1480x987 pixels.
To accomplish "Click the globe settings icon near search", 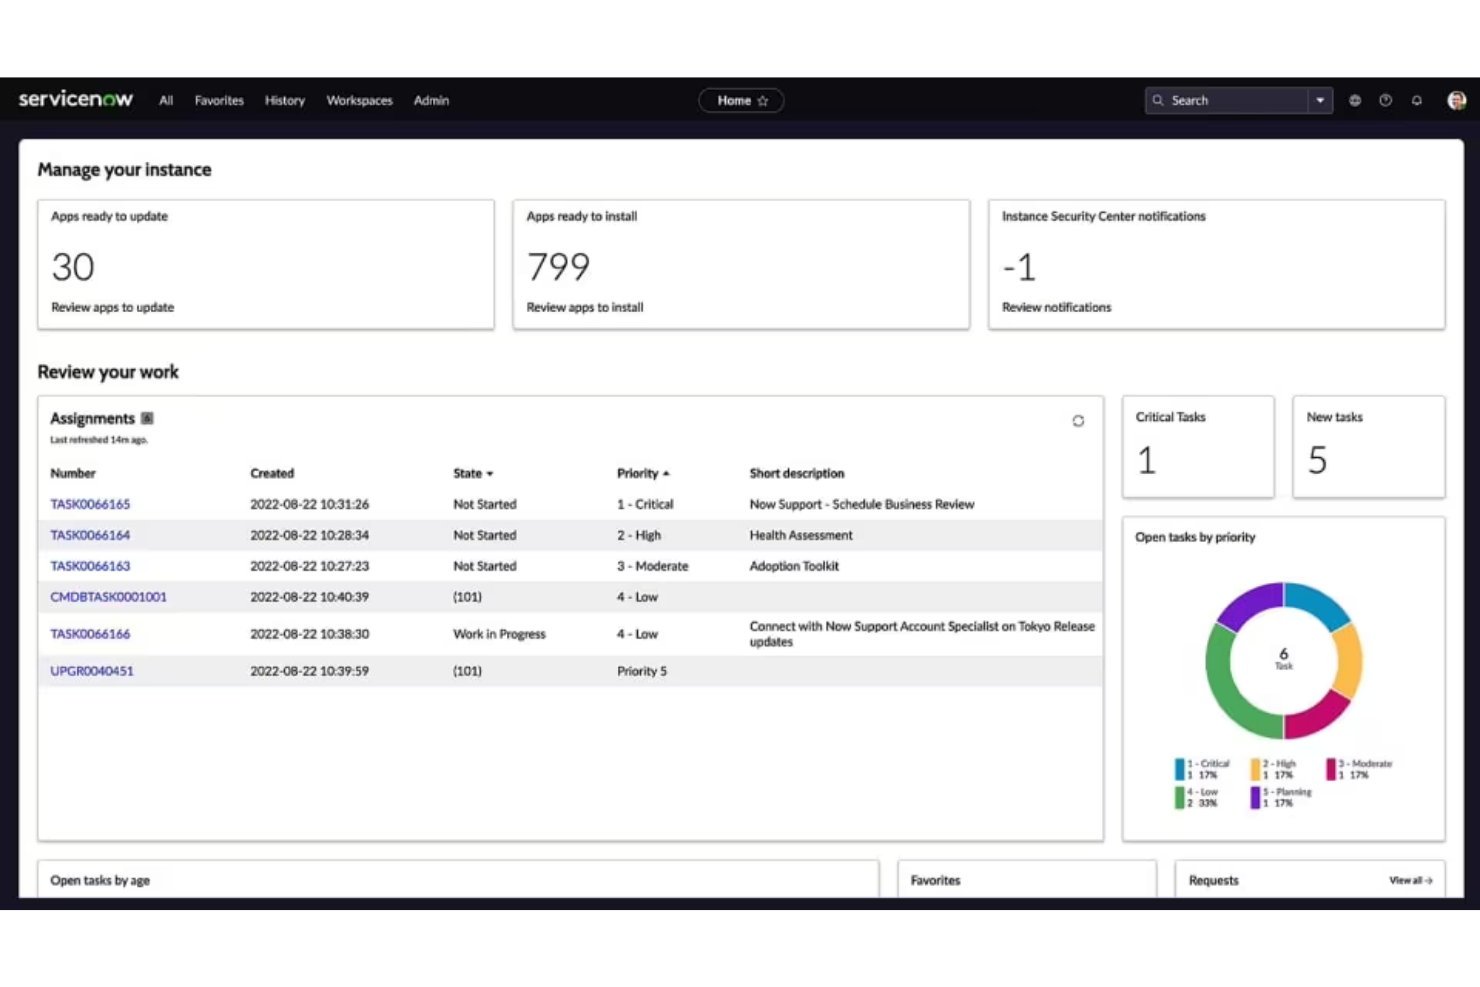I will pos(1355,100).
